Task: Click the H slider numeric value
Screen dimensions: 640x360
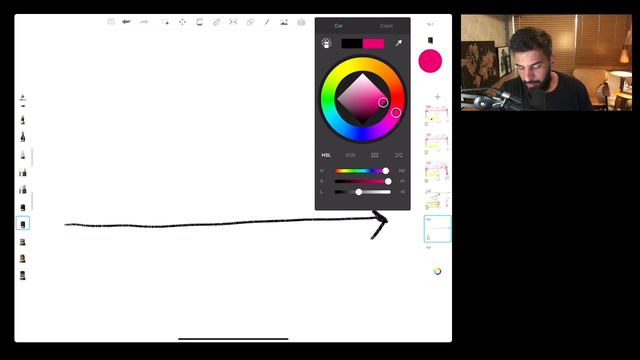Action: click(402, 171)
